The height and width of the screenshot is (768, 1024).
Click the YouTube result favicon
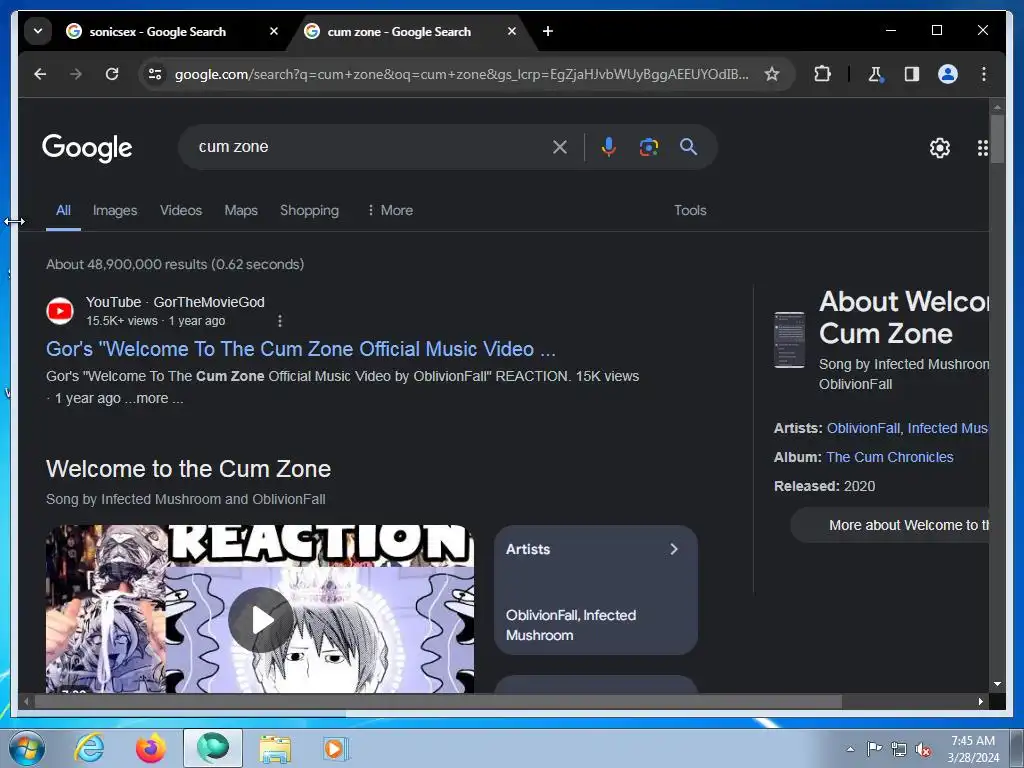(x=60, y=311)
